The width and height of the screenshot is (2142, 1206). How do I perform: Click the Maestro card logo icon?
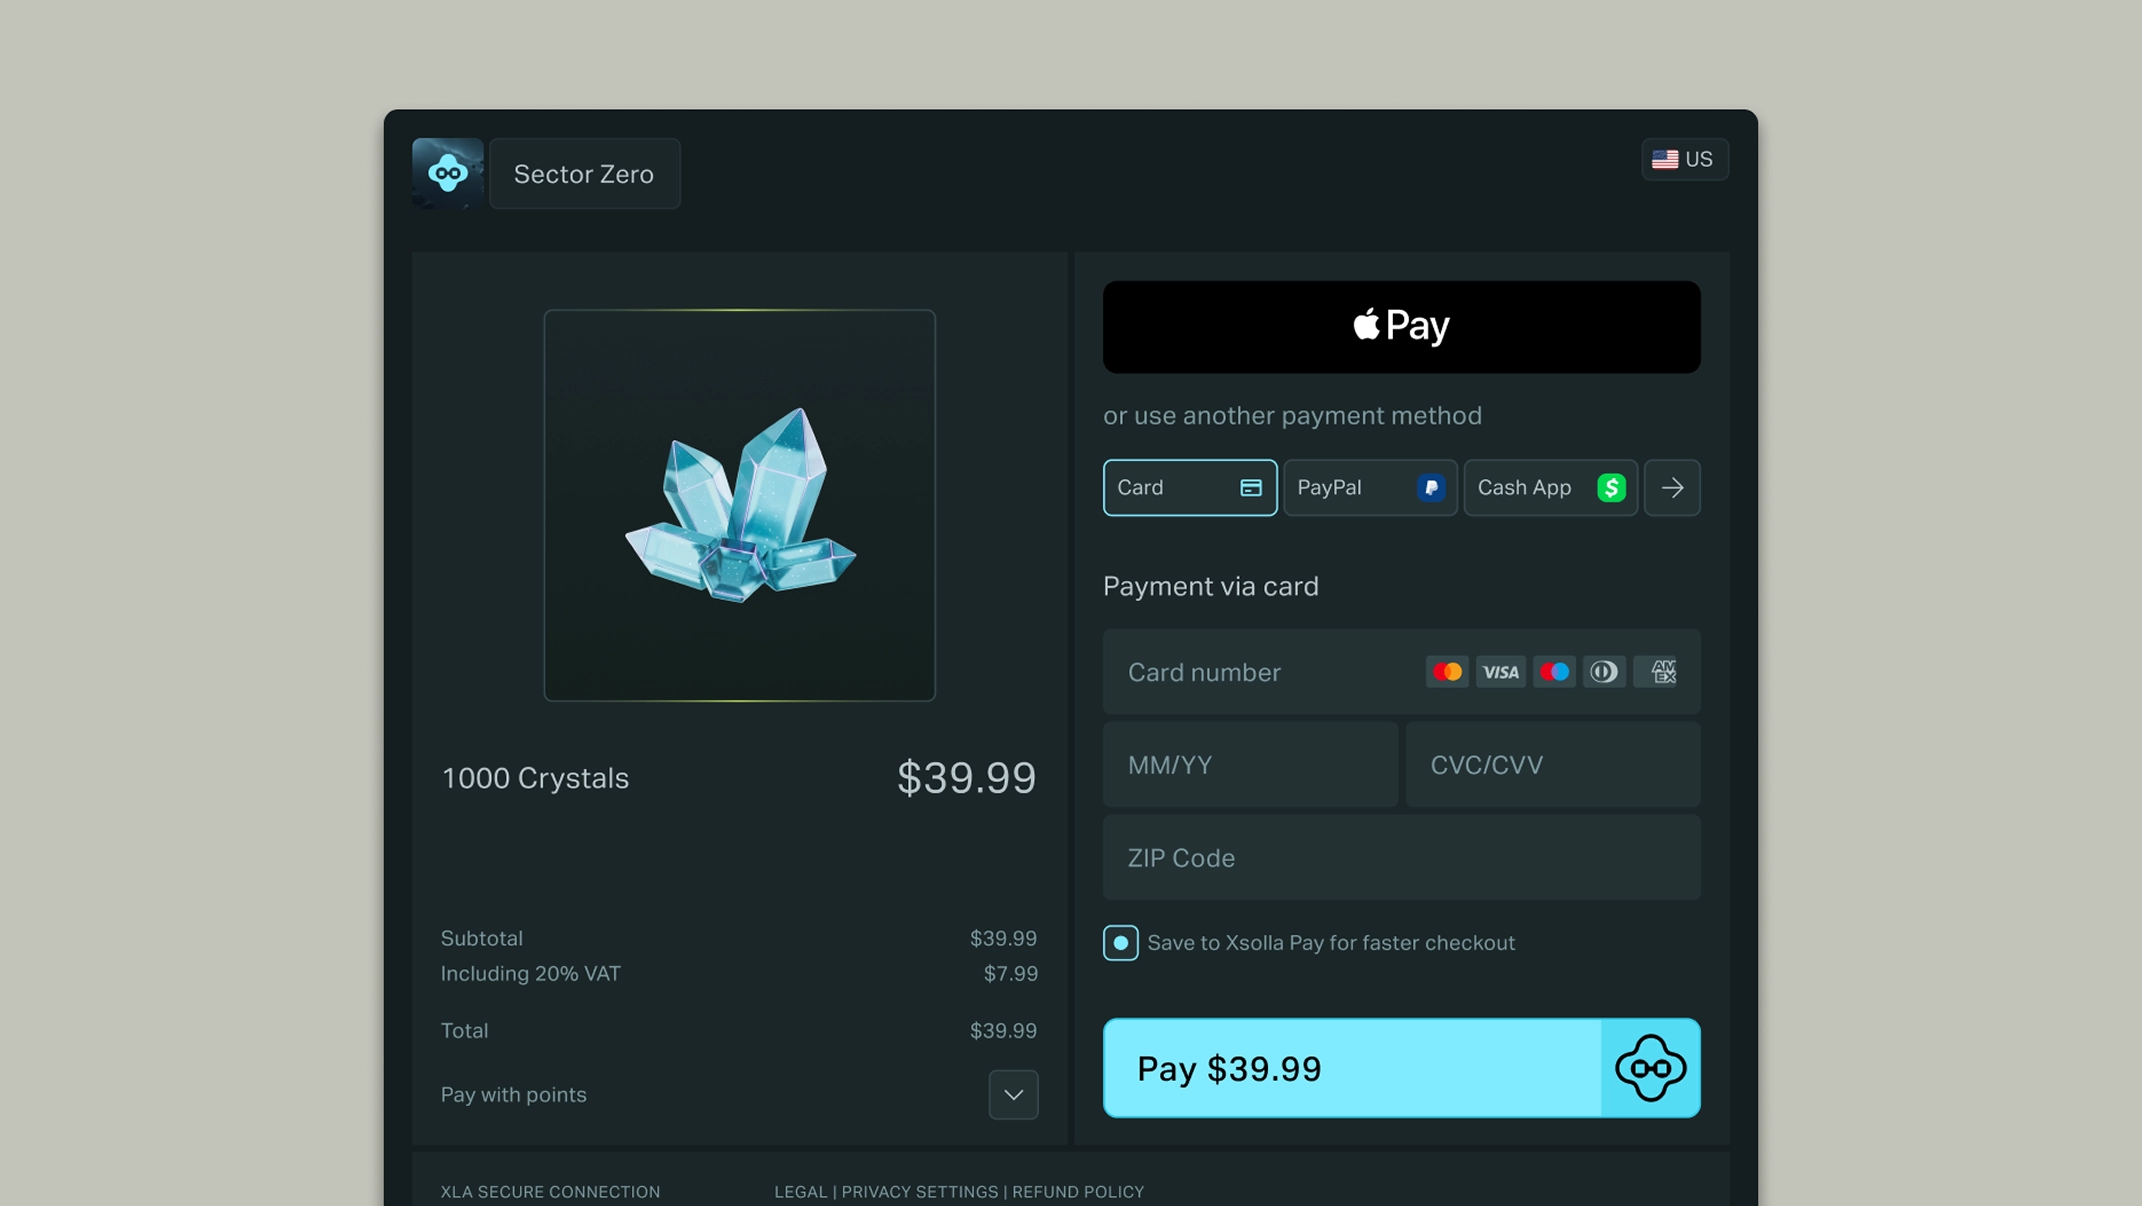point(1554,672)
